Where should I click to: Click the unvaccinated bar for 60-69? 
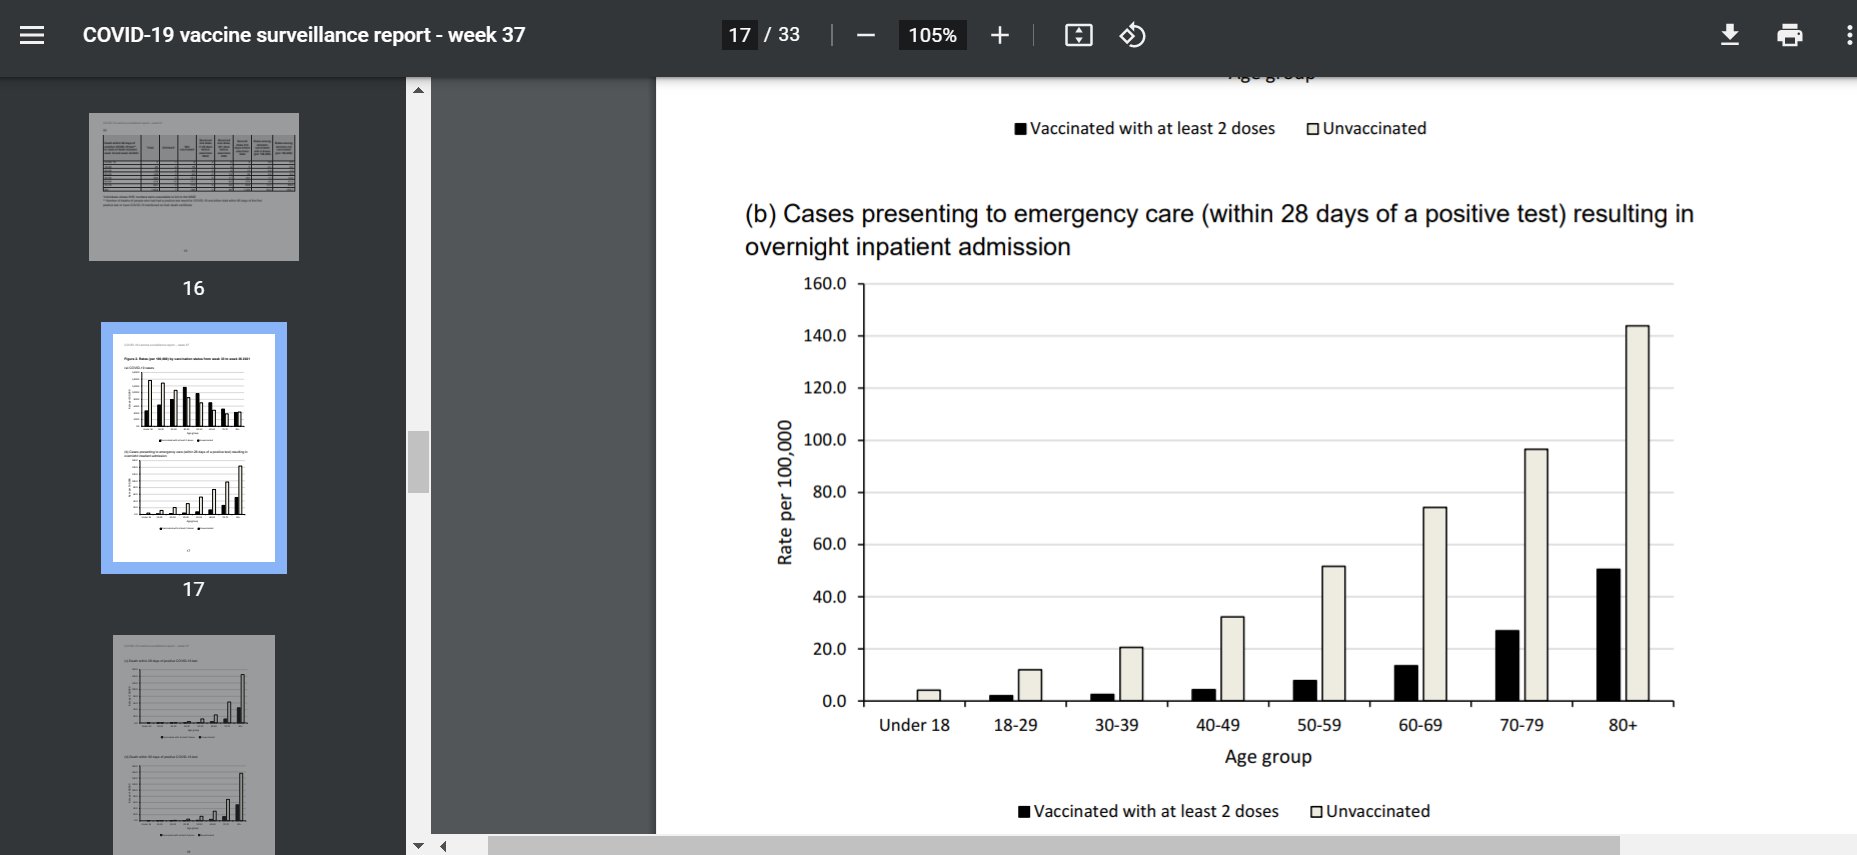tap(1434, 604)
